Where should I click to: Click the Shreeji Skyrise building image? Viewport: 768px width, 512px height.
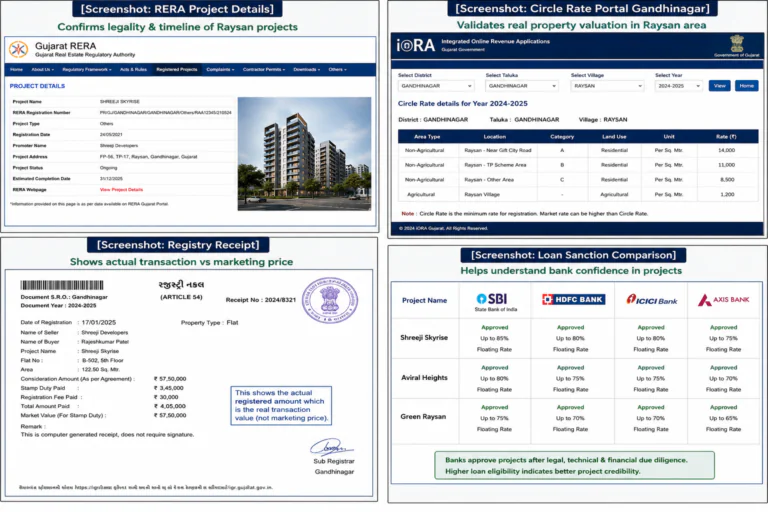pyautogui.click(x=304, y=154)
